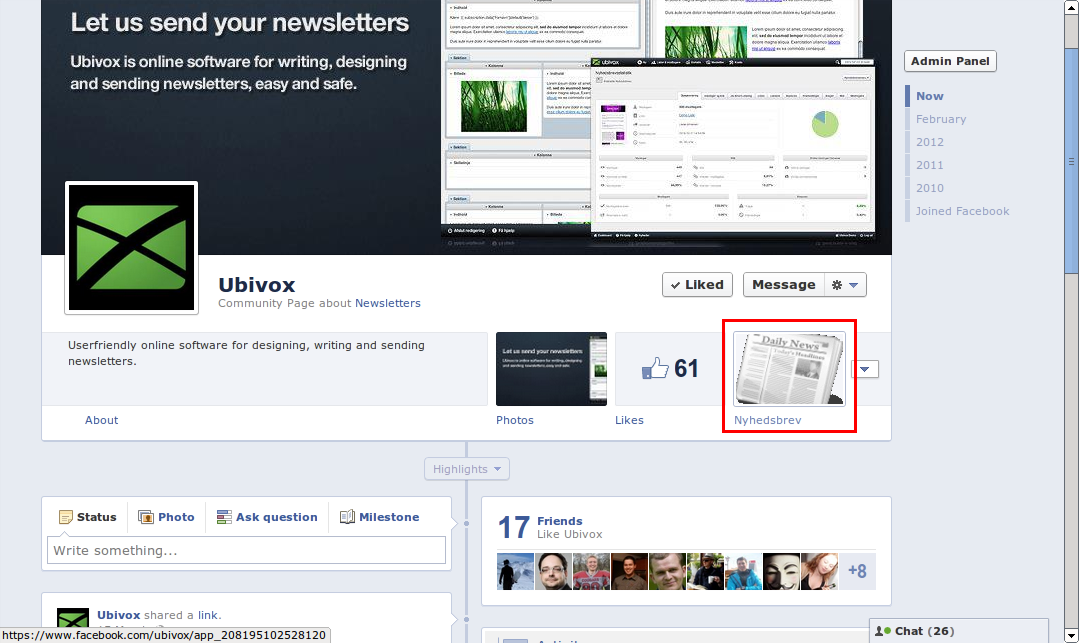Open the Admin Panel
This screenshot has height=643, width=1079.
pyautogui.click(x=950, y=61)
